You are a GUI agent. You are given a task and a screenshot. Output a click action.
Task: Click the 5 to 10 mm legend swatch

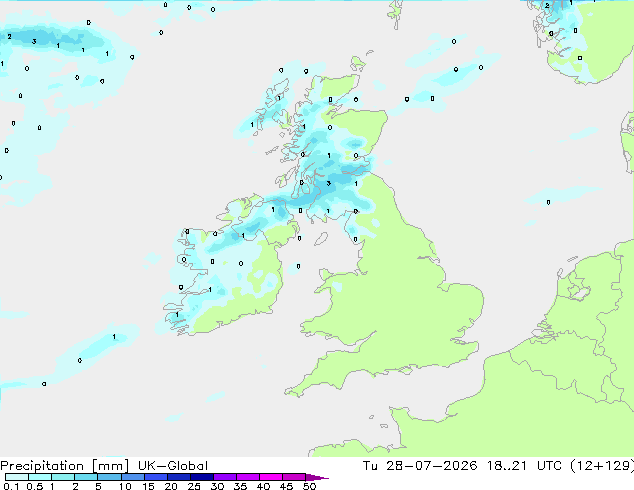(110, 477)
